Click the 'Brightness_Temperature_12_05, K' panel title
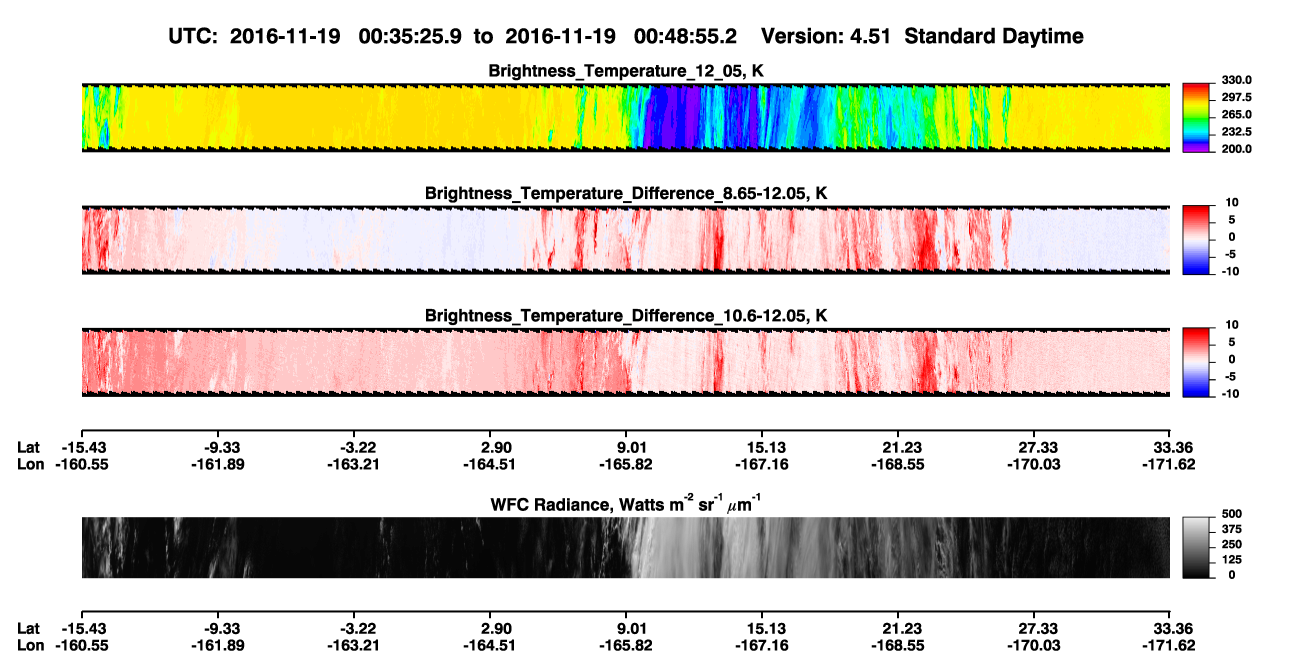This screenshot has width=1300, height=667. 626,71
